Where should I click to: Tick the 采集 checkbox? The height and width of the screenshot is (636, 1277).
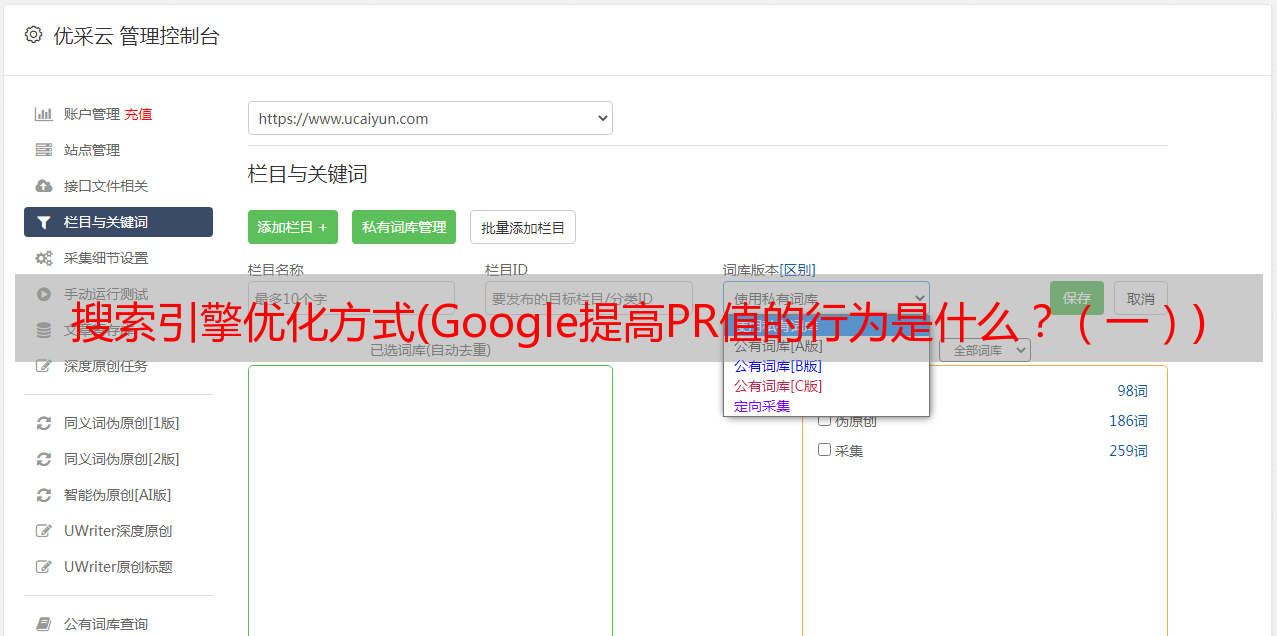(x=825, y=450)
